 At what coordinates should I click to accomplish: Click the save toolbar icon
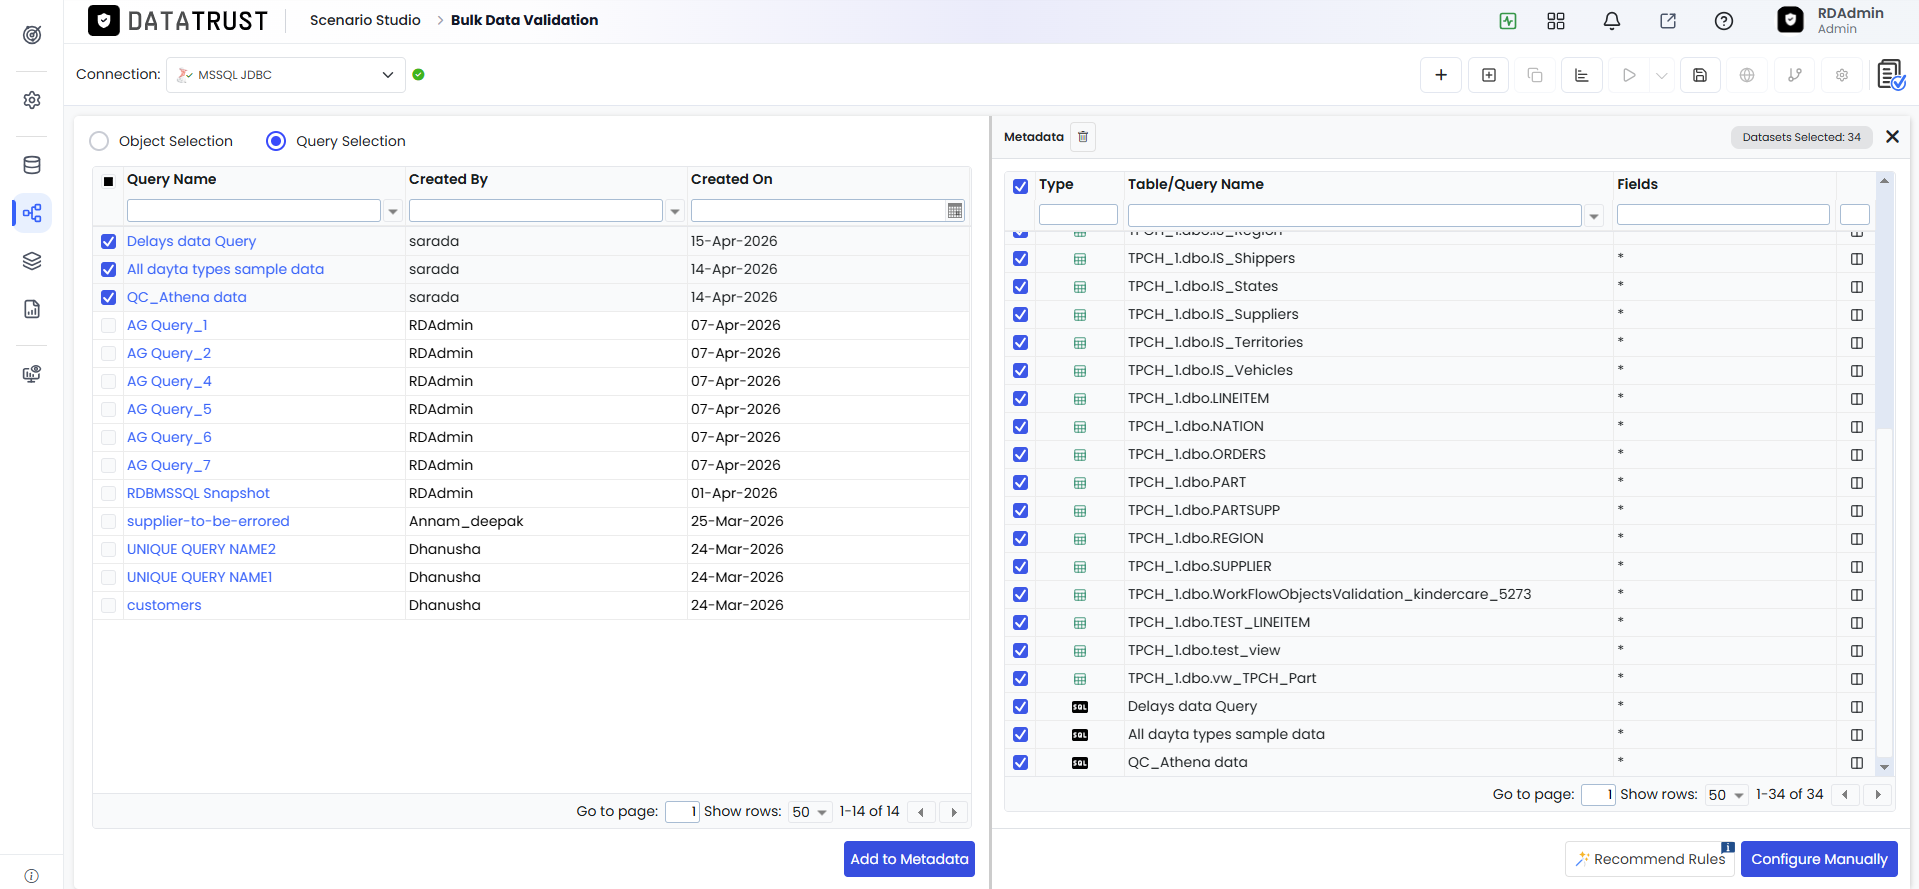tap(1700, 75)
